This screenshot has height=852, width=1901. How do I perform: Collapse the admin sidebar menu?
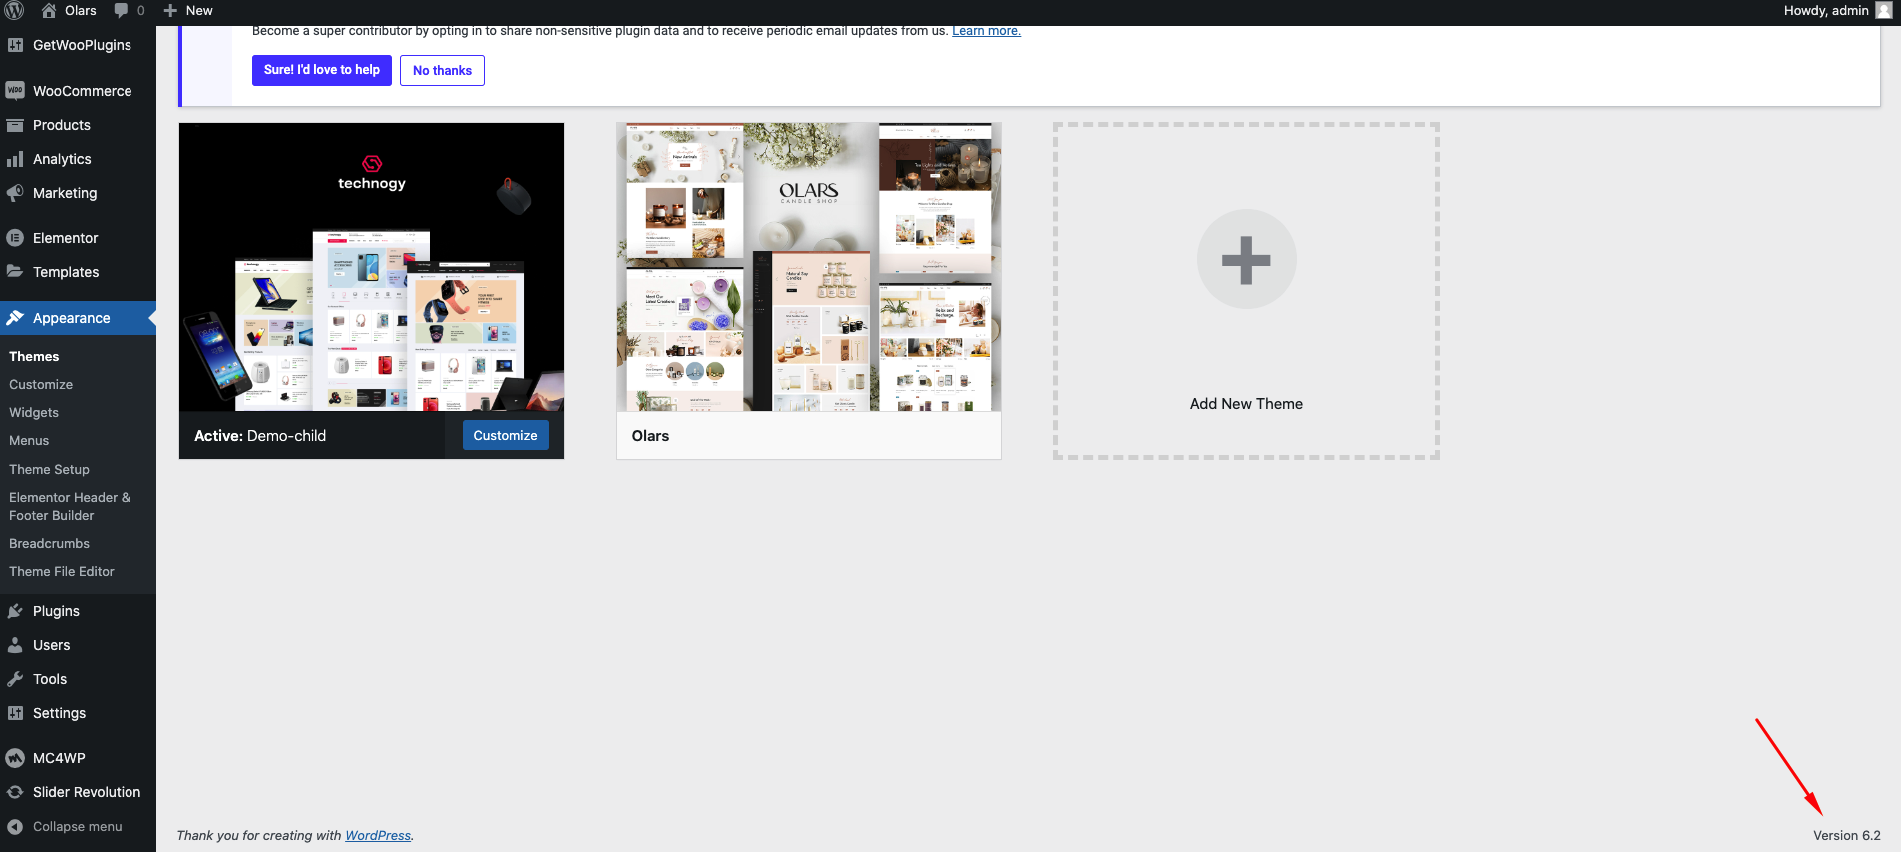(78, 827)
